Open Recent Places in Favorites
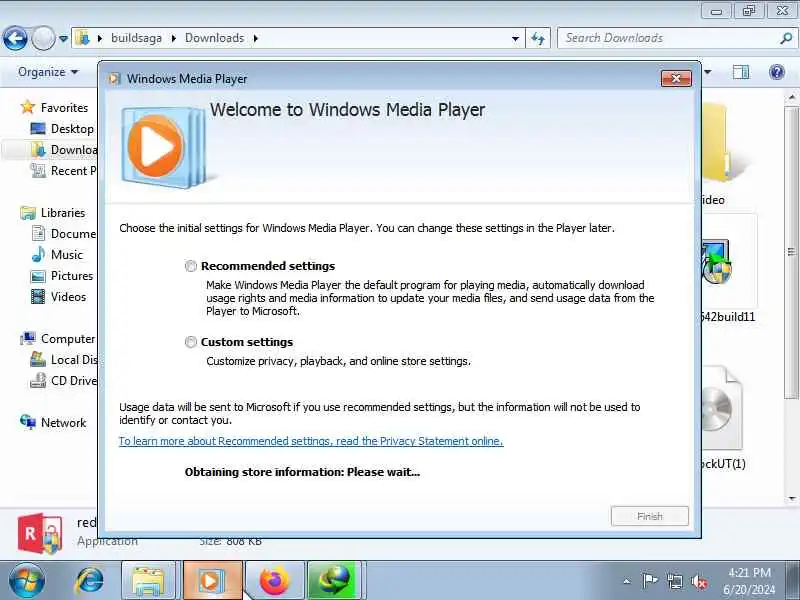Image resolution: width=800 pixels, height=600 pixels. pos(73,170)
